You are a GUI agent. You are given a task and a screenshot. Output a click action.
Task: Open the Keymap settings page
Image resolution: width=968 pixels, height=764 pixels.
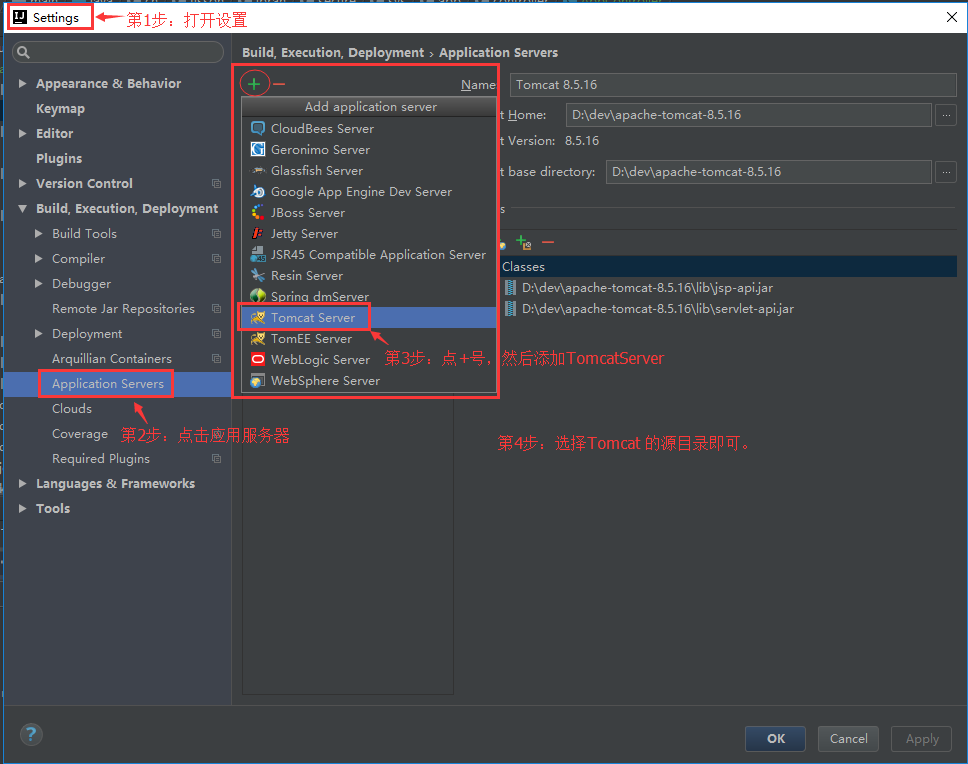(60, 109)
